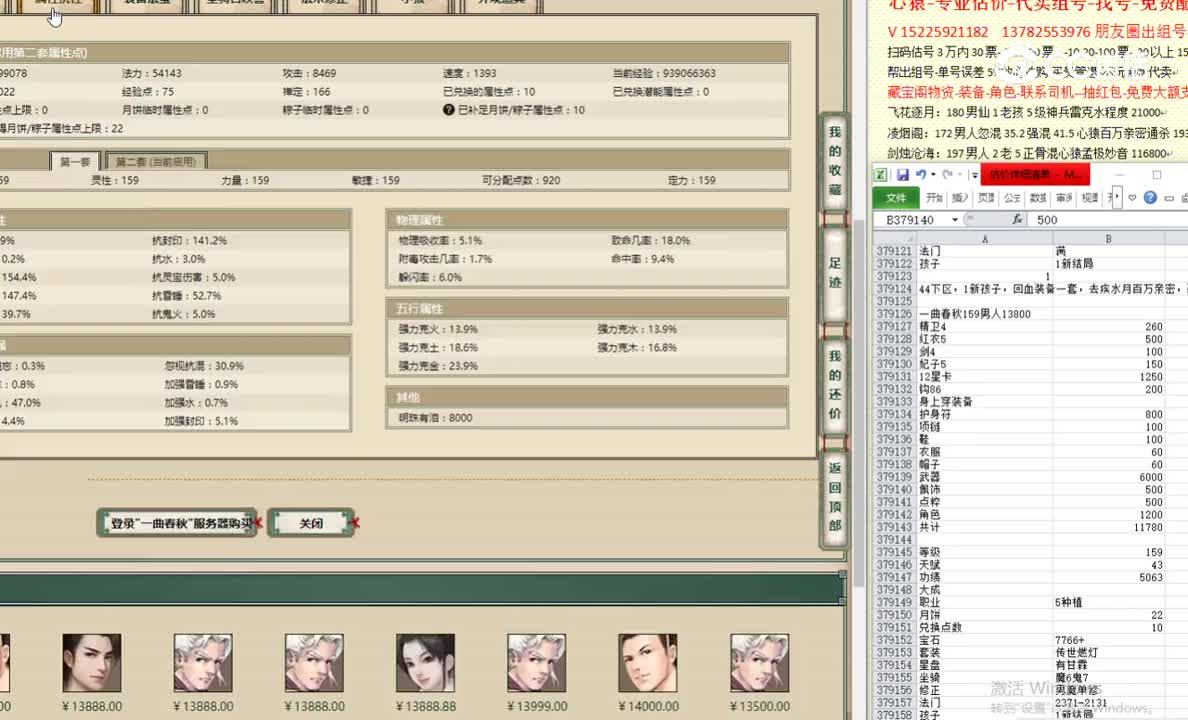Open Excel Help via the question mark icon
Image resolution: width=1188 pixels, height=720 pixels.
pos(1150,197)
